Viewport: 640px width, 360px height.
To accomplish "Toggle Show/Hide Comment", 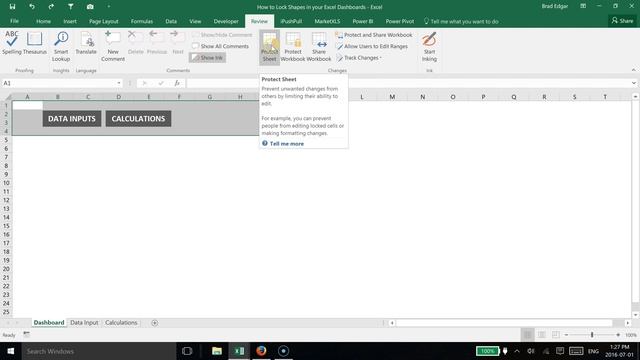I will [x=222, y=35].
